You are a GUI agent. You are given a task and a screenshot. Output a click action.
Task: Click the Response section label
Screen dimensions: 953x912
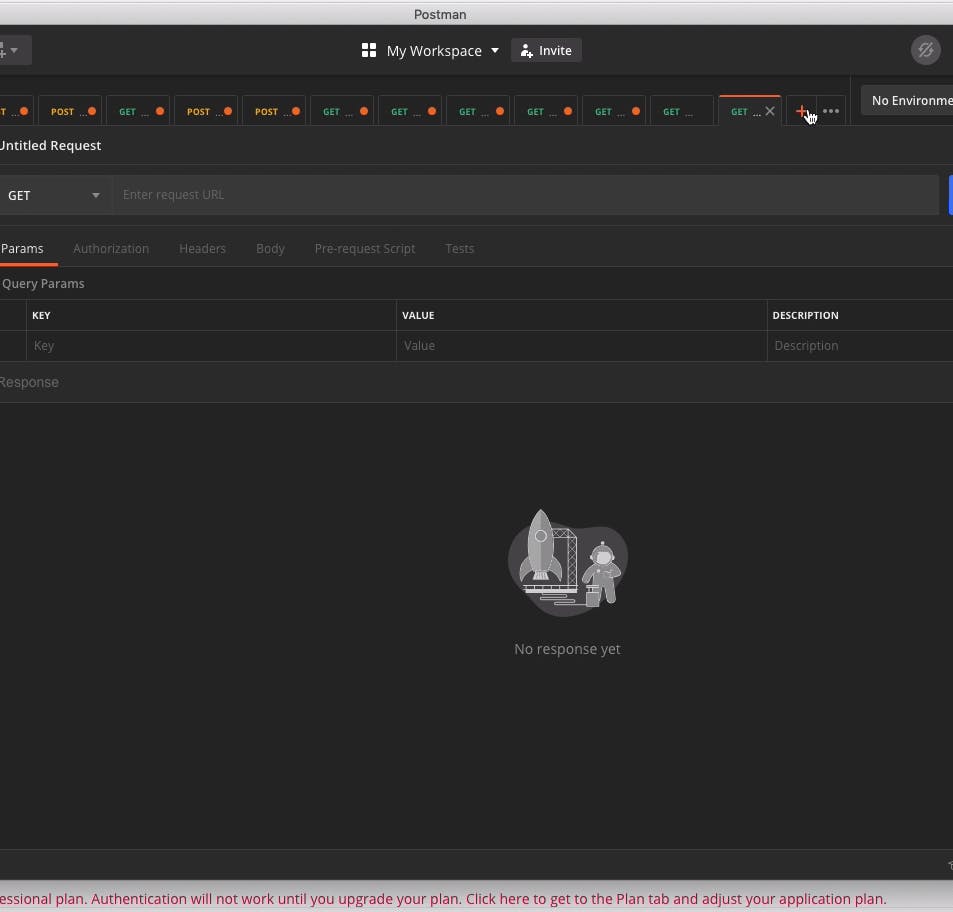(x=29, y=382)
